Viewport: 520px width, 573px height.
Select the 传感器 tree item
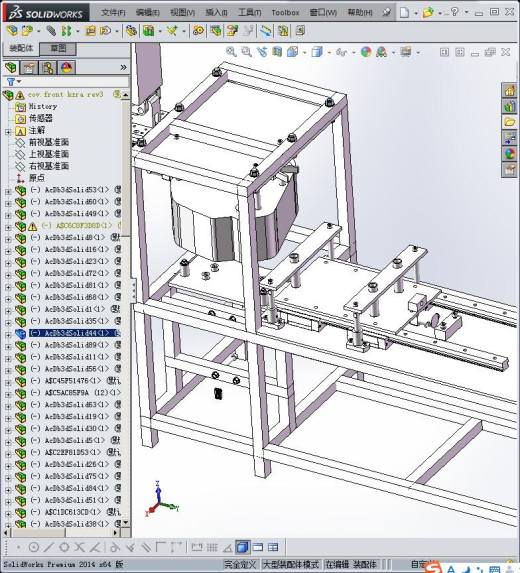pos(41,118)
